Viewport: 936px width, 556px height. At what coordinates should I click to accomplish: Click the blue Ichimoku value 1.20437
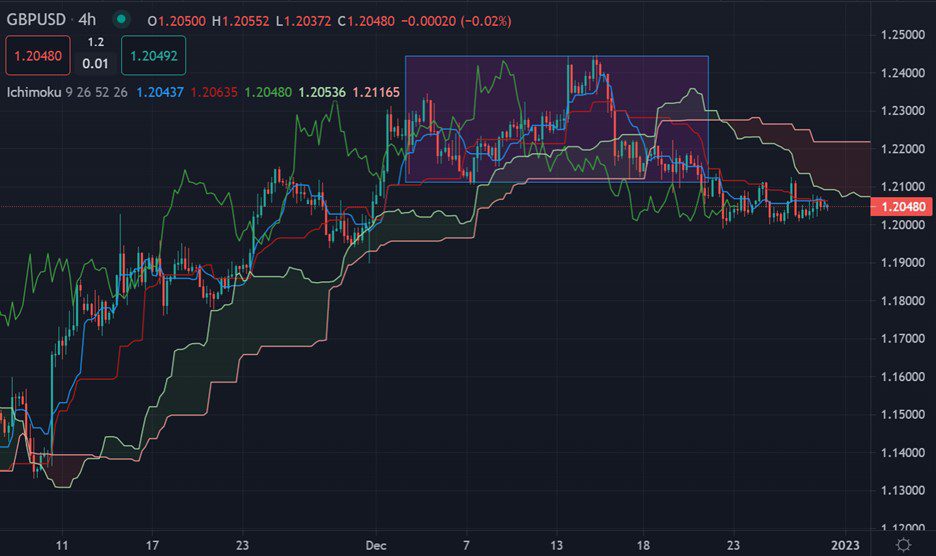tap(160, 93)
